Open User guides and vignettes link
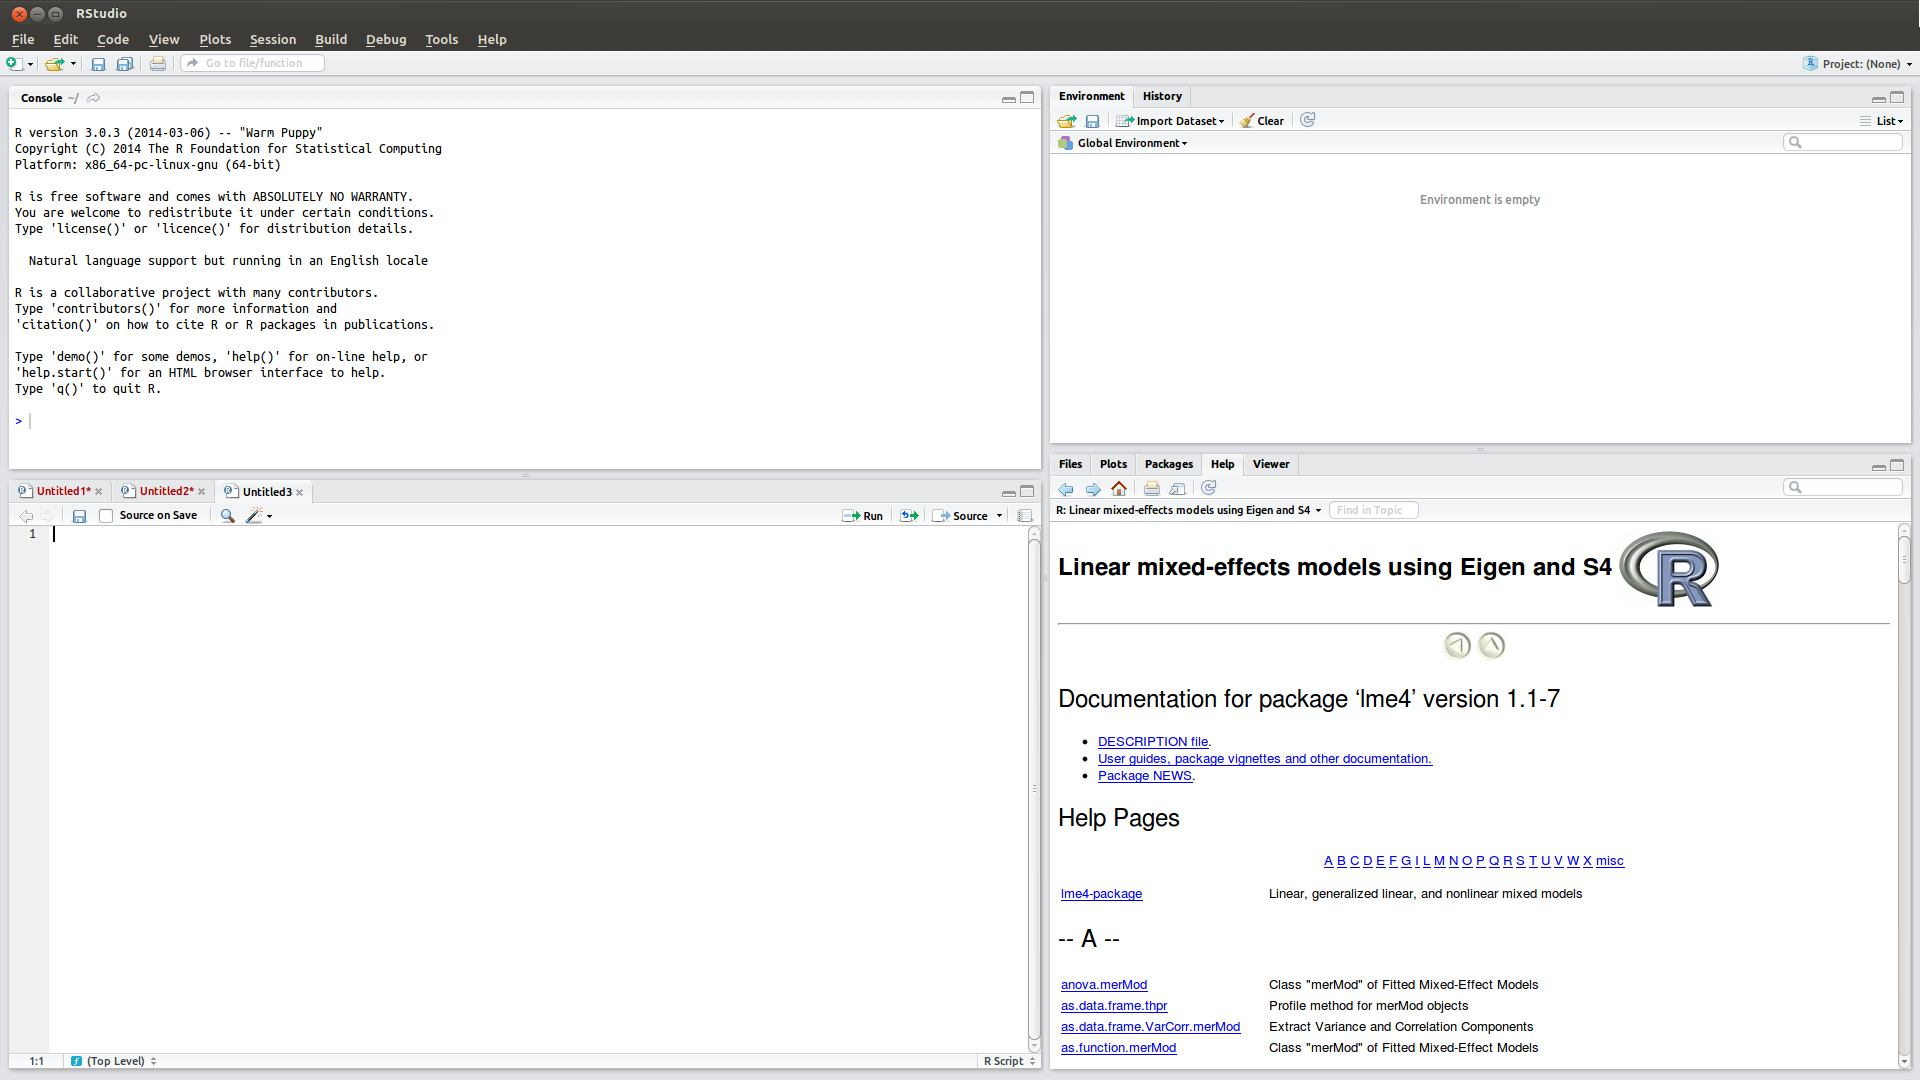The image size is (1920, 1080). tap(1265, 759)
